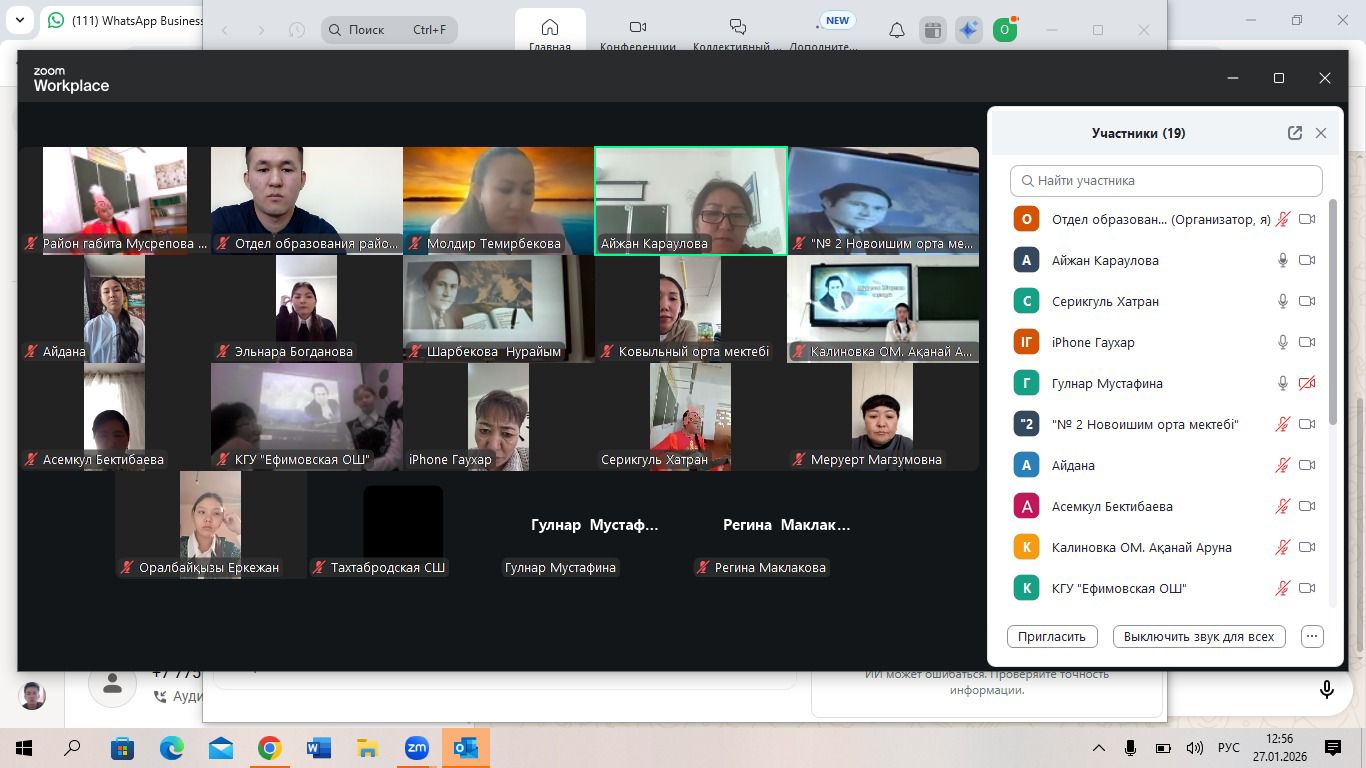Open the calendar icon in Zoom header
This screenshot has height=768, width=1366.
tap(932, 30)
